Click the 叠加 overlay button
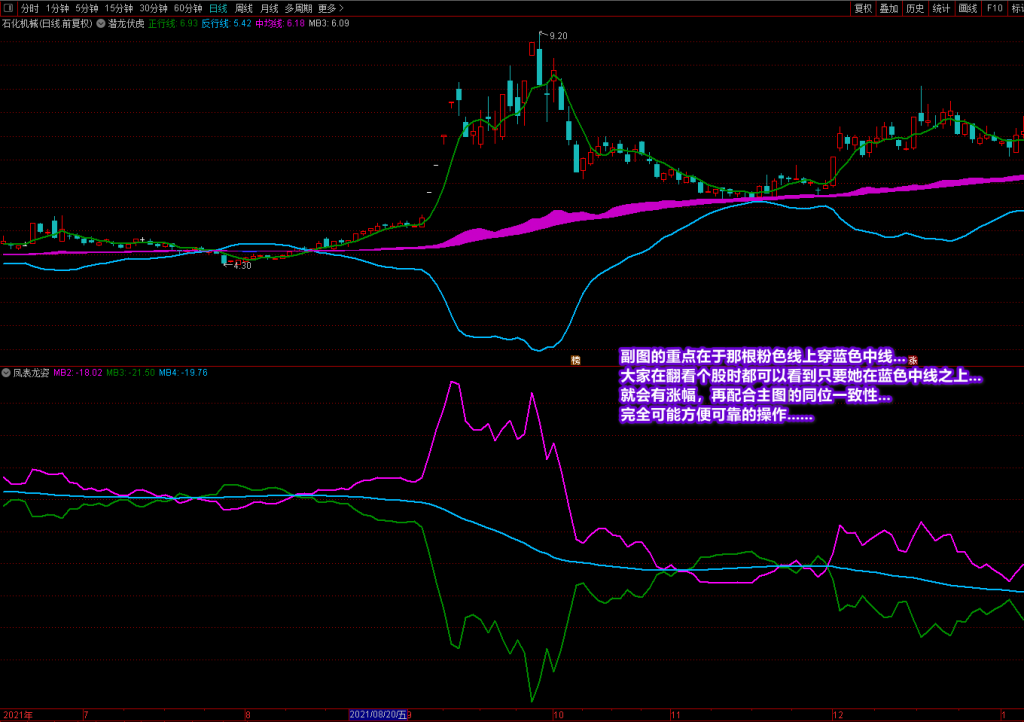1024x722 pixels. click(x=889, y=8)
